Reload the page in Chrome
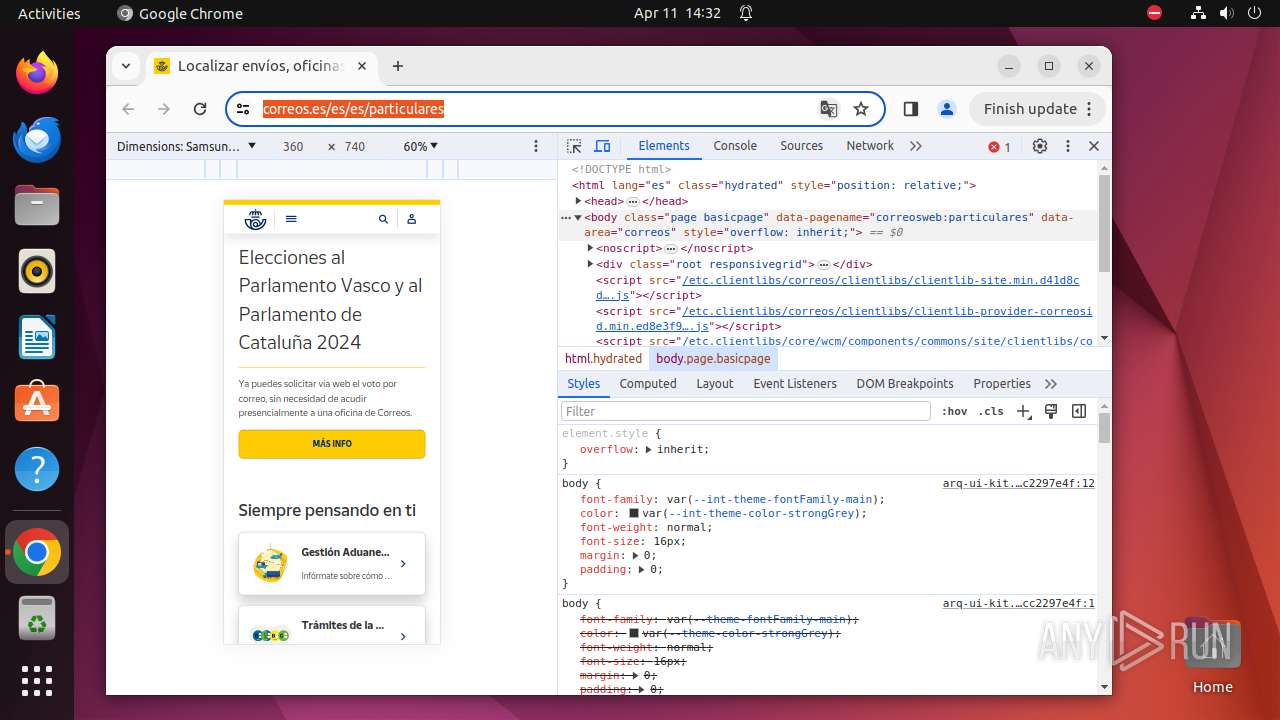Image resolution: width=1280 pixels, height=720 pixels. coord(200,109)
